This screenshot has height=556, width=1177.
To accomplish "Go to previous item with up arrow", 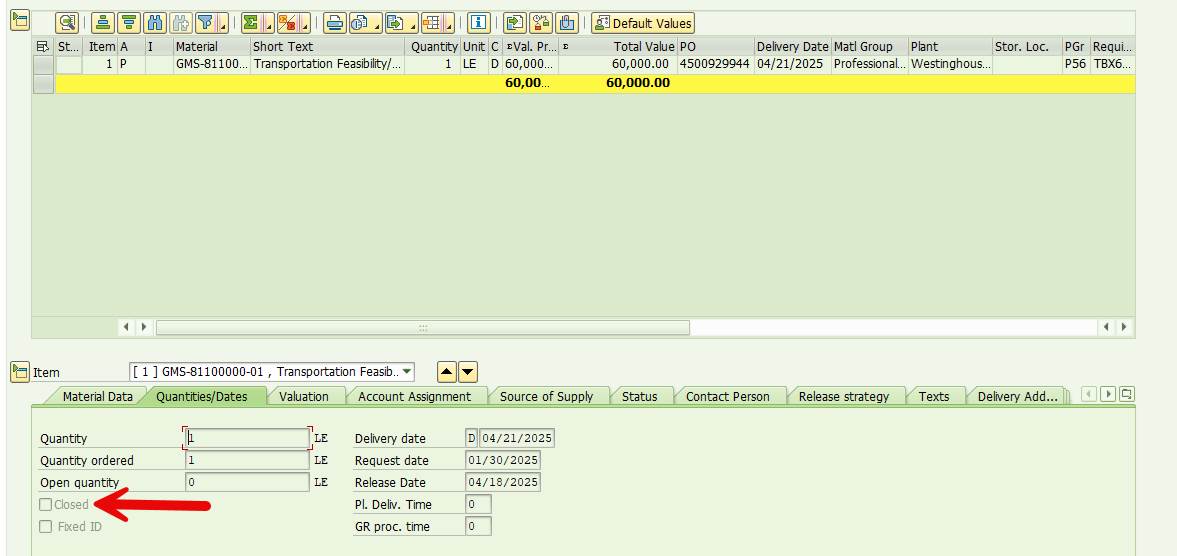I will pyautogui.click(x=446, y=372).
